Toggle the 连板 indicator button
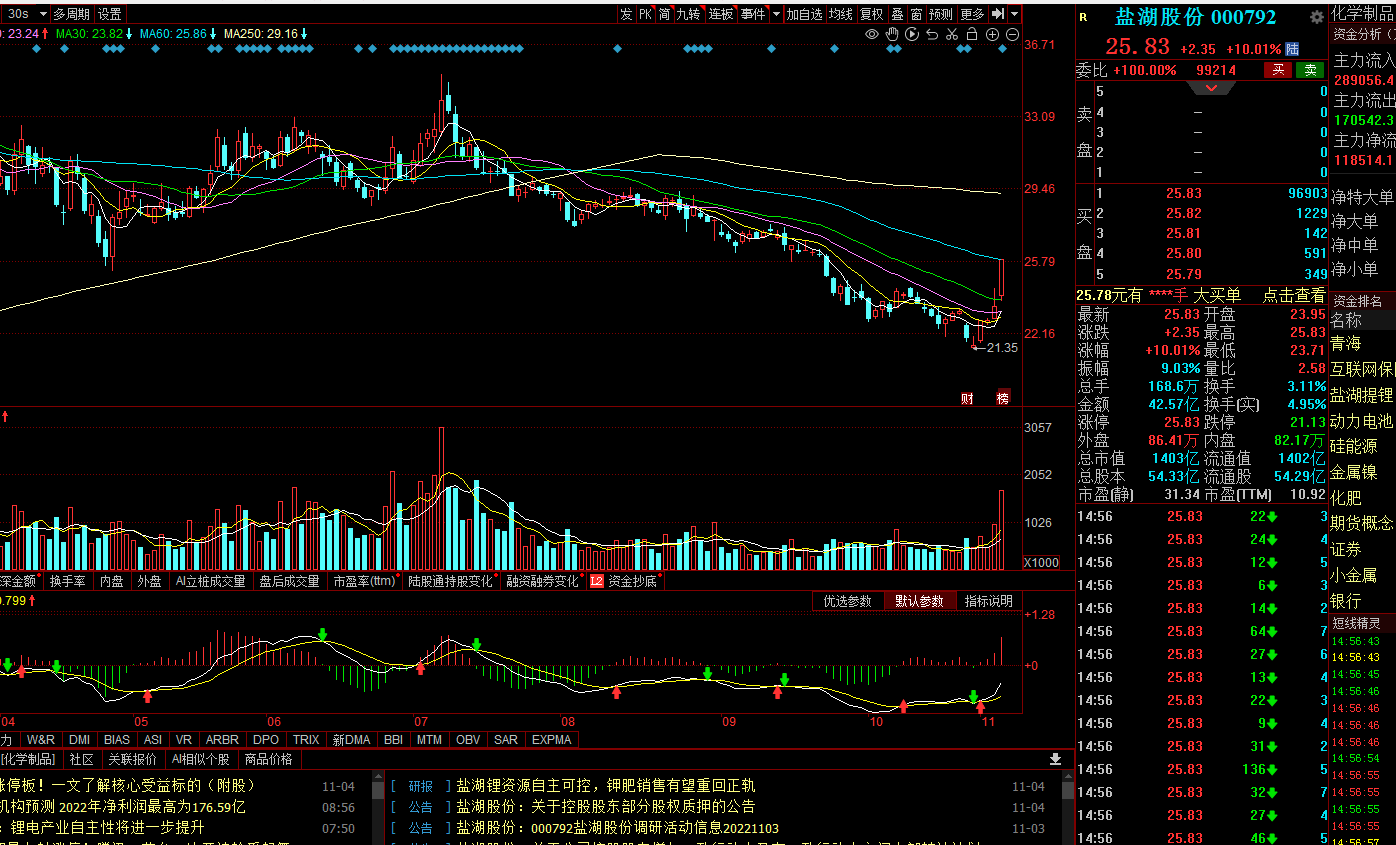This screenshot has height=845, width=1396. coord(721,14)
